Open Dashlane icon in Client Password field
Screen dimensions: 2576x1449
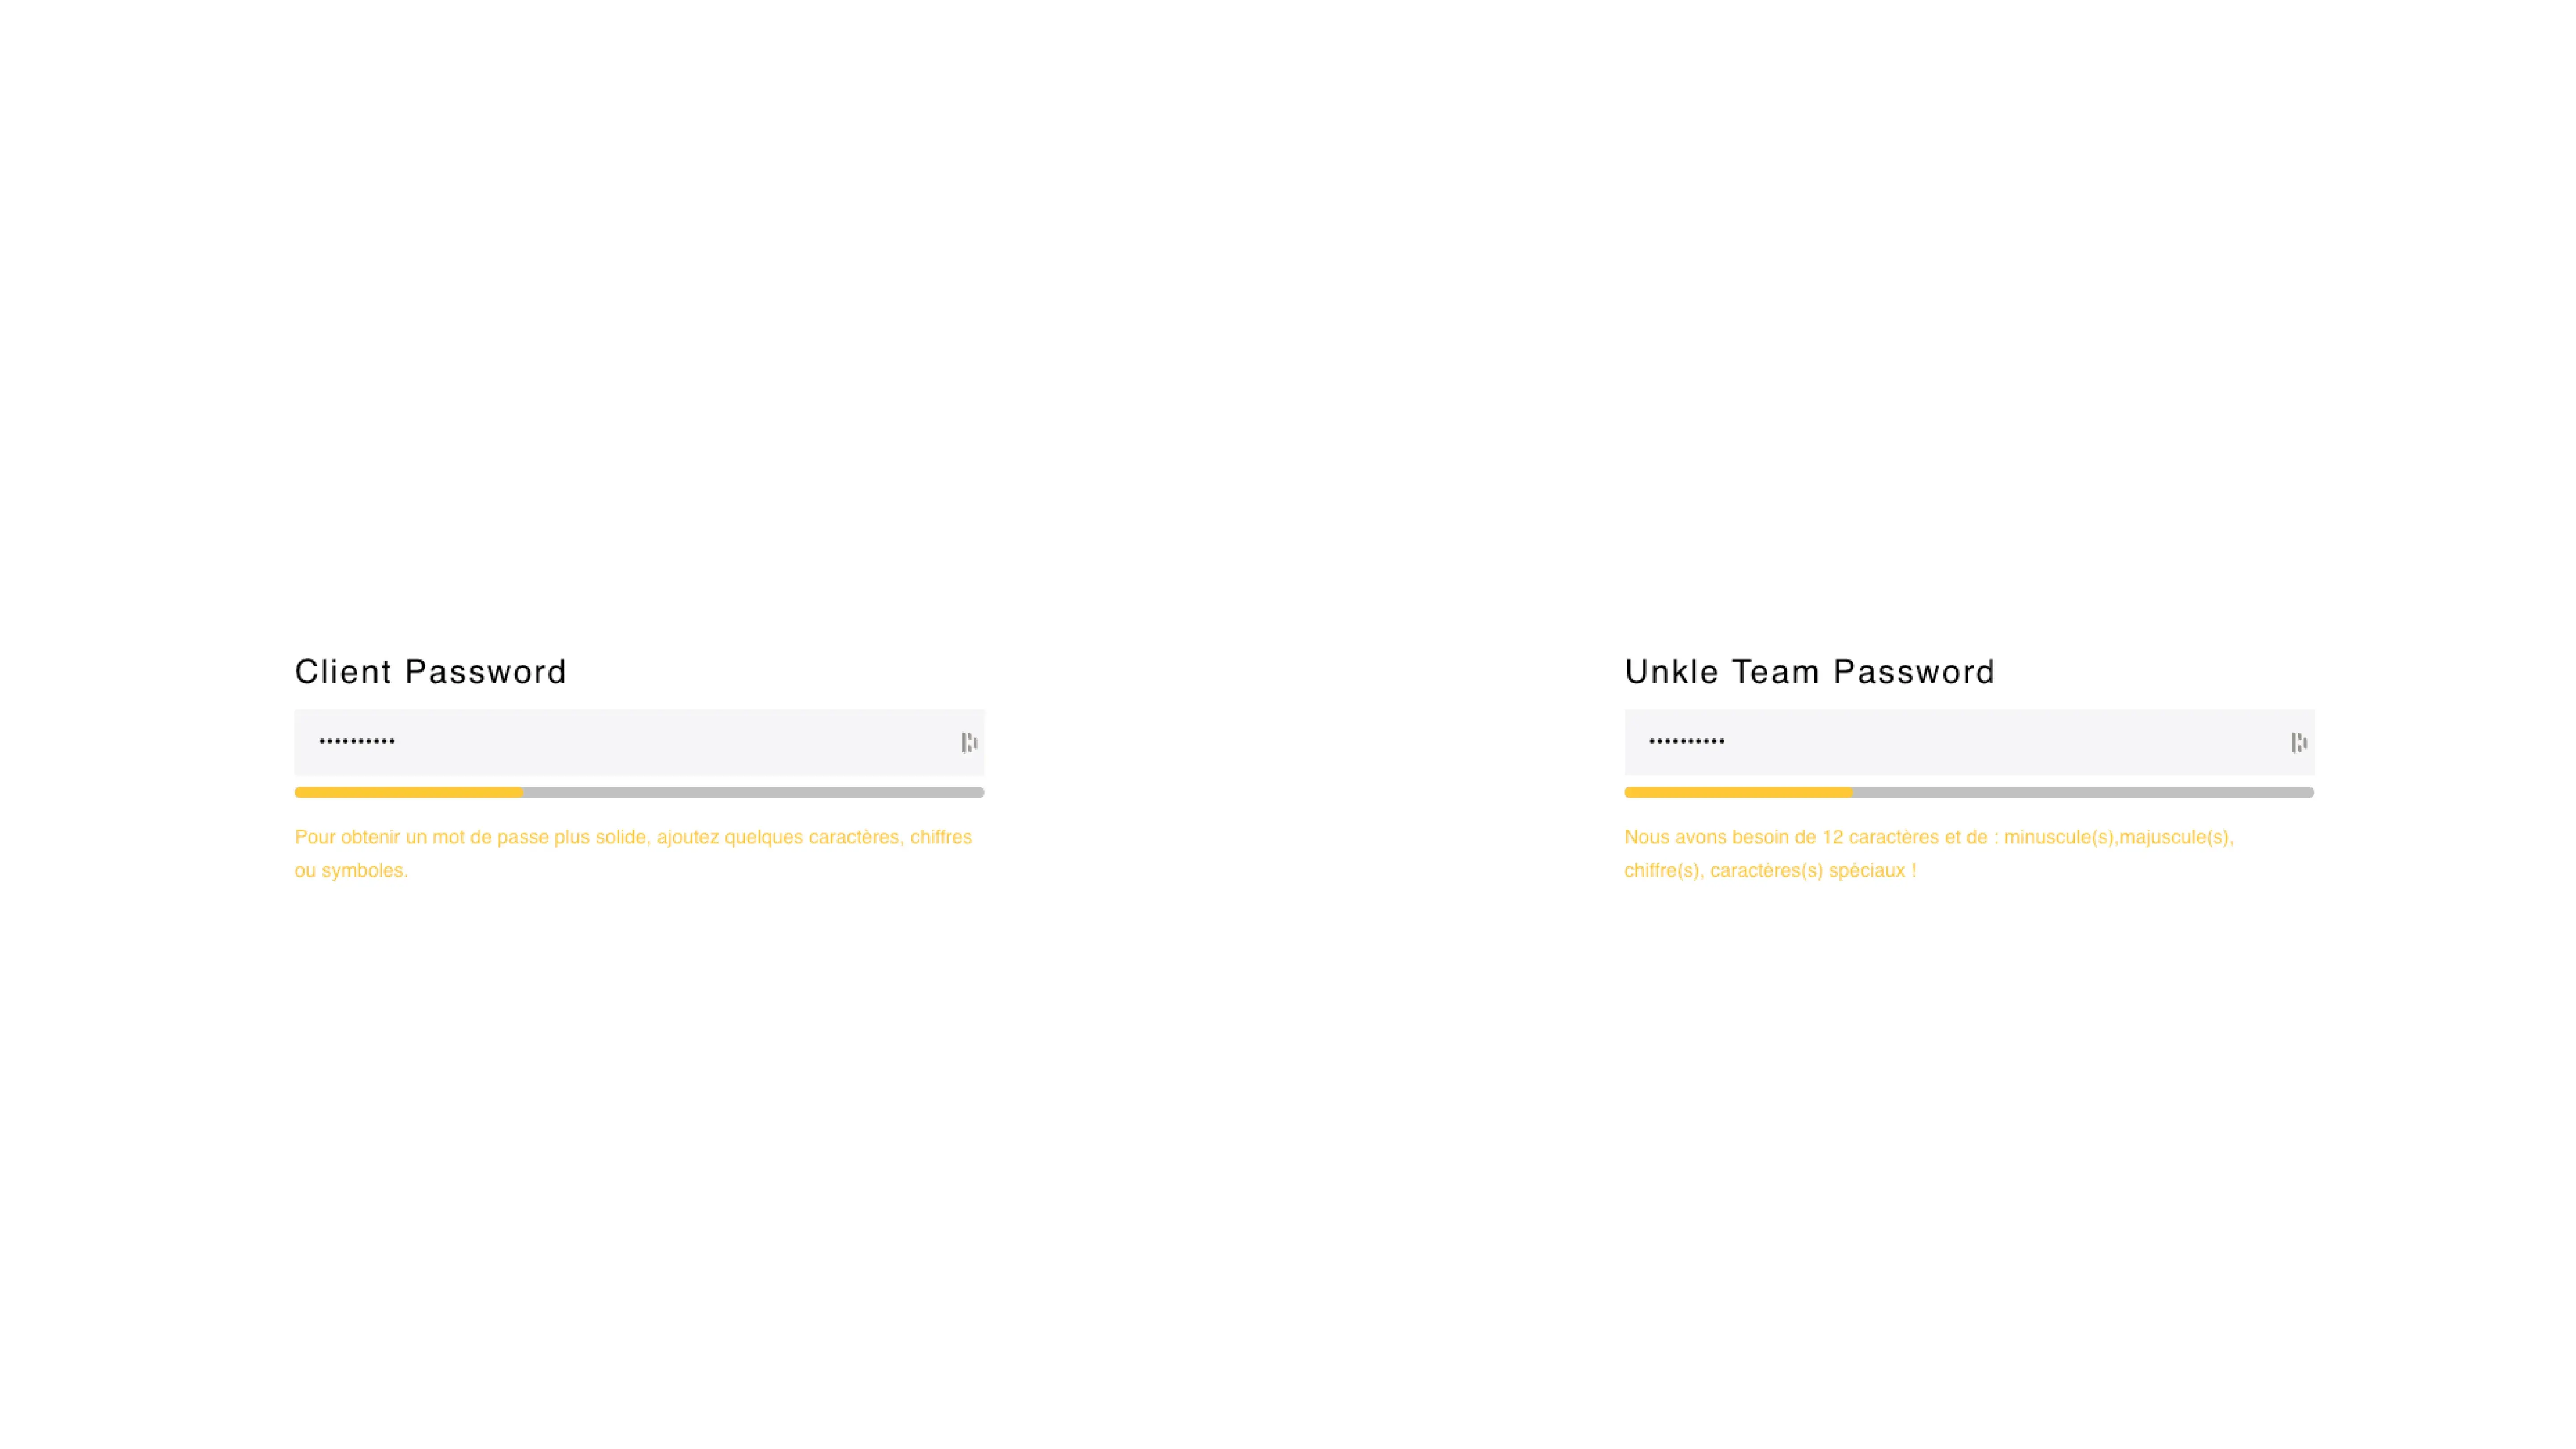[x=969, y=742]
